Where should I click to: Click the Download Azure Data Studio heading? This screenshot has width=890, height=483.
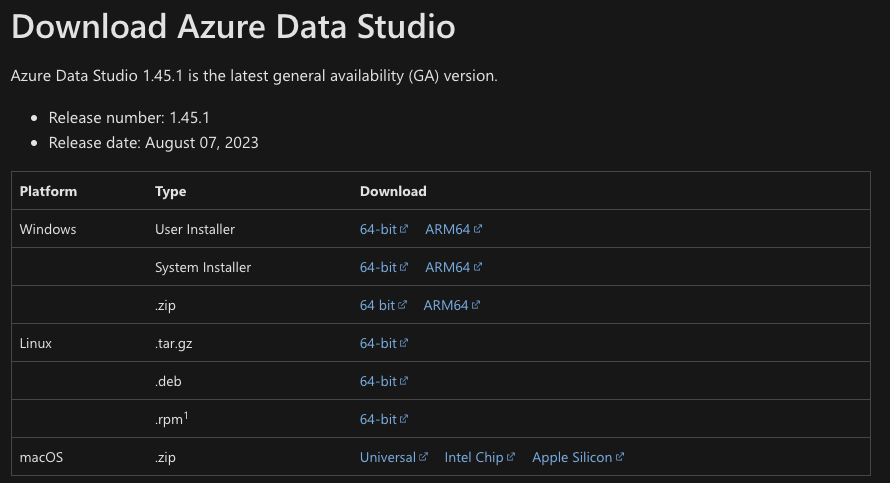click(x=233, y=27)
